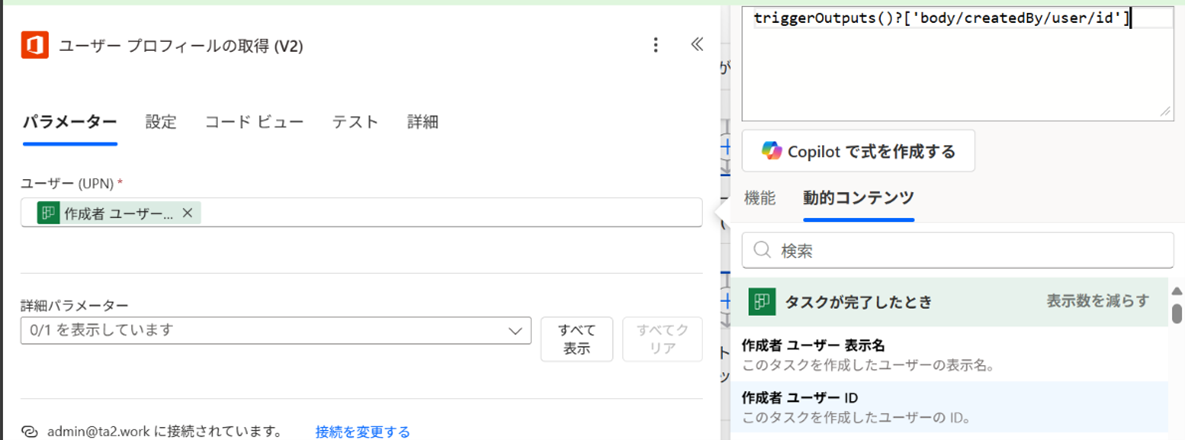Click the magnifier icon in the search box
Screen dimensions: 1185x440
click(761, 250)
